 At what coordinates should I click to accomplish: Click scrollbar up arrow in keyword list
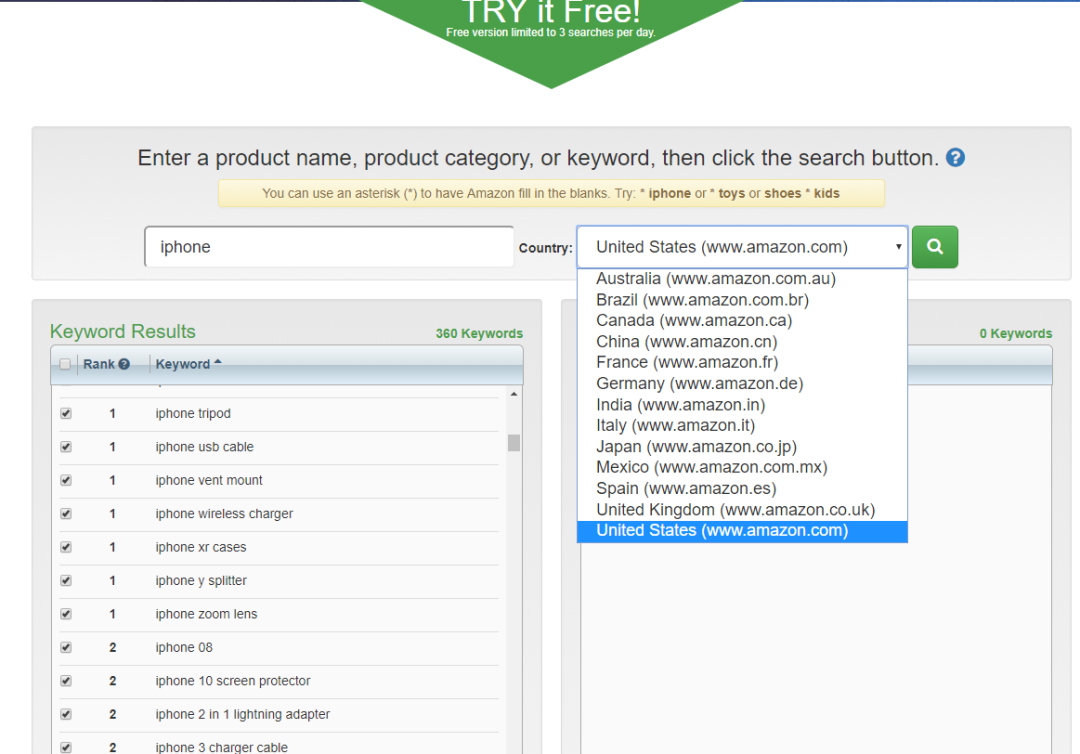(x=514, y=395)
